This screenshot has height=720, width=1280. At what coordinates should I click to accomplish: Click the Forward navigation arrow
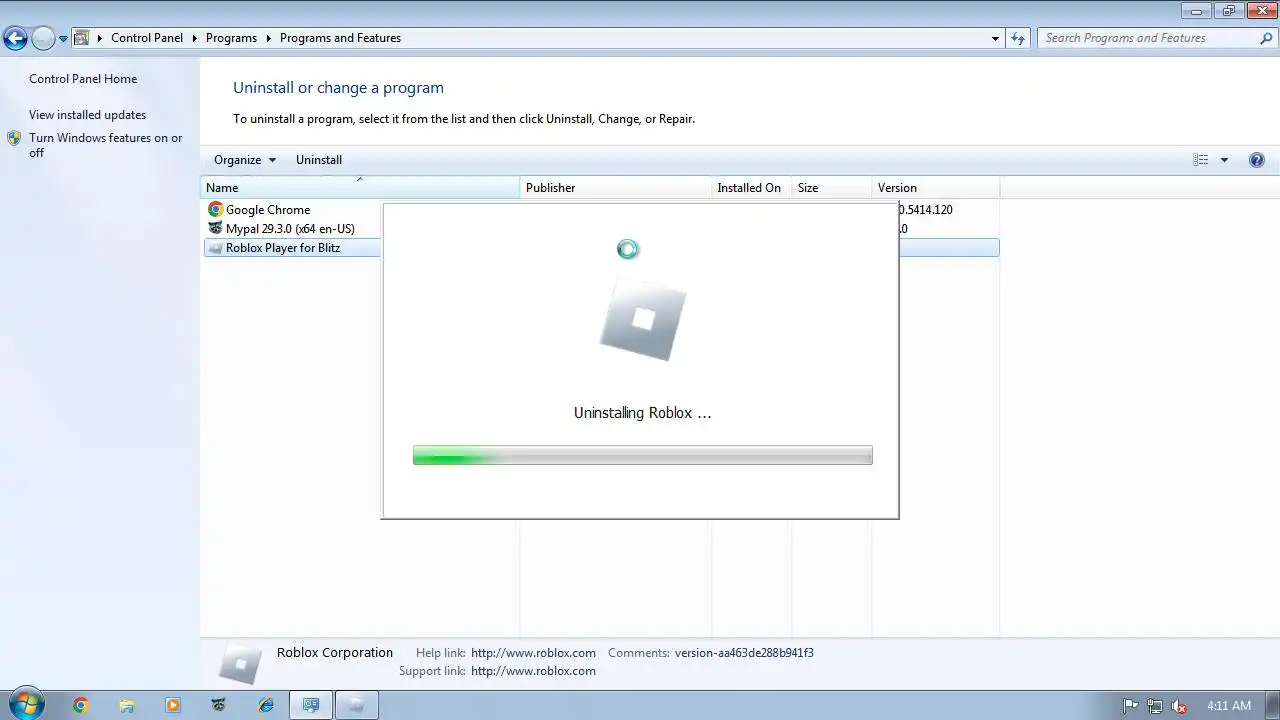pos(43,39)
